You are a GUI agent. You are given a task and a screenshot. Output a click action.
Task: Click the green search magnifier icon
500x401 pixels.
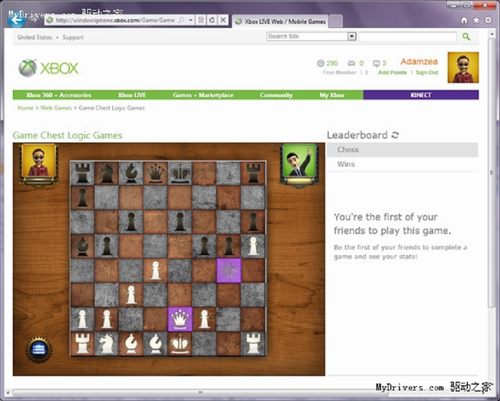click(x=466, y=36)
